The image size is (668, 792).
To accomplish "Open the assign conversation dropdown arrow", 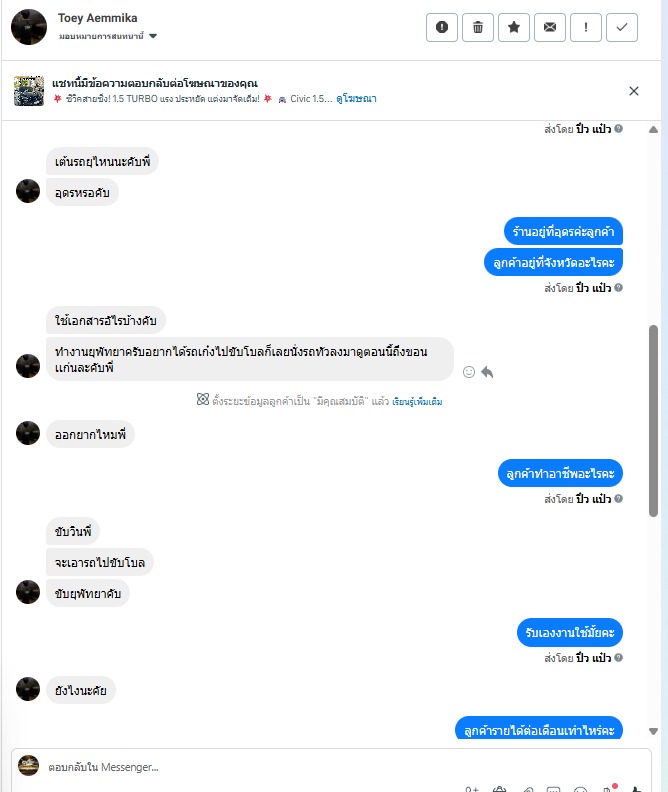I will pos(153,36).
